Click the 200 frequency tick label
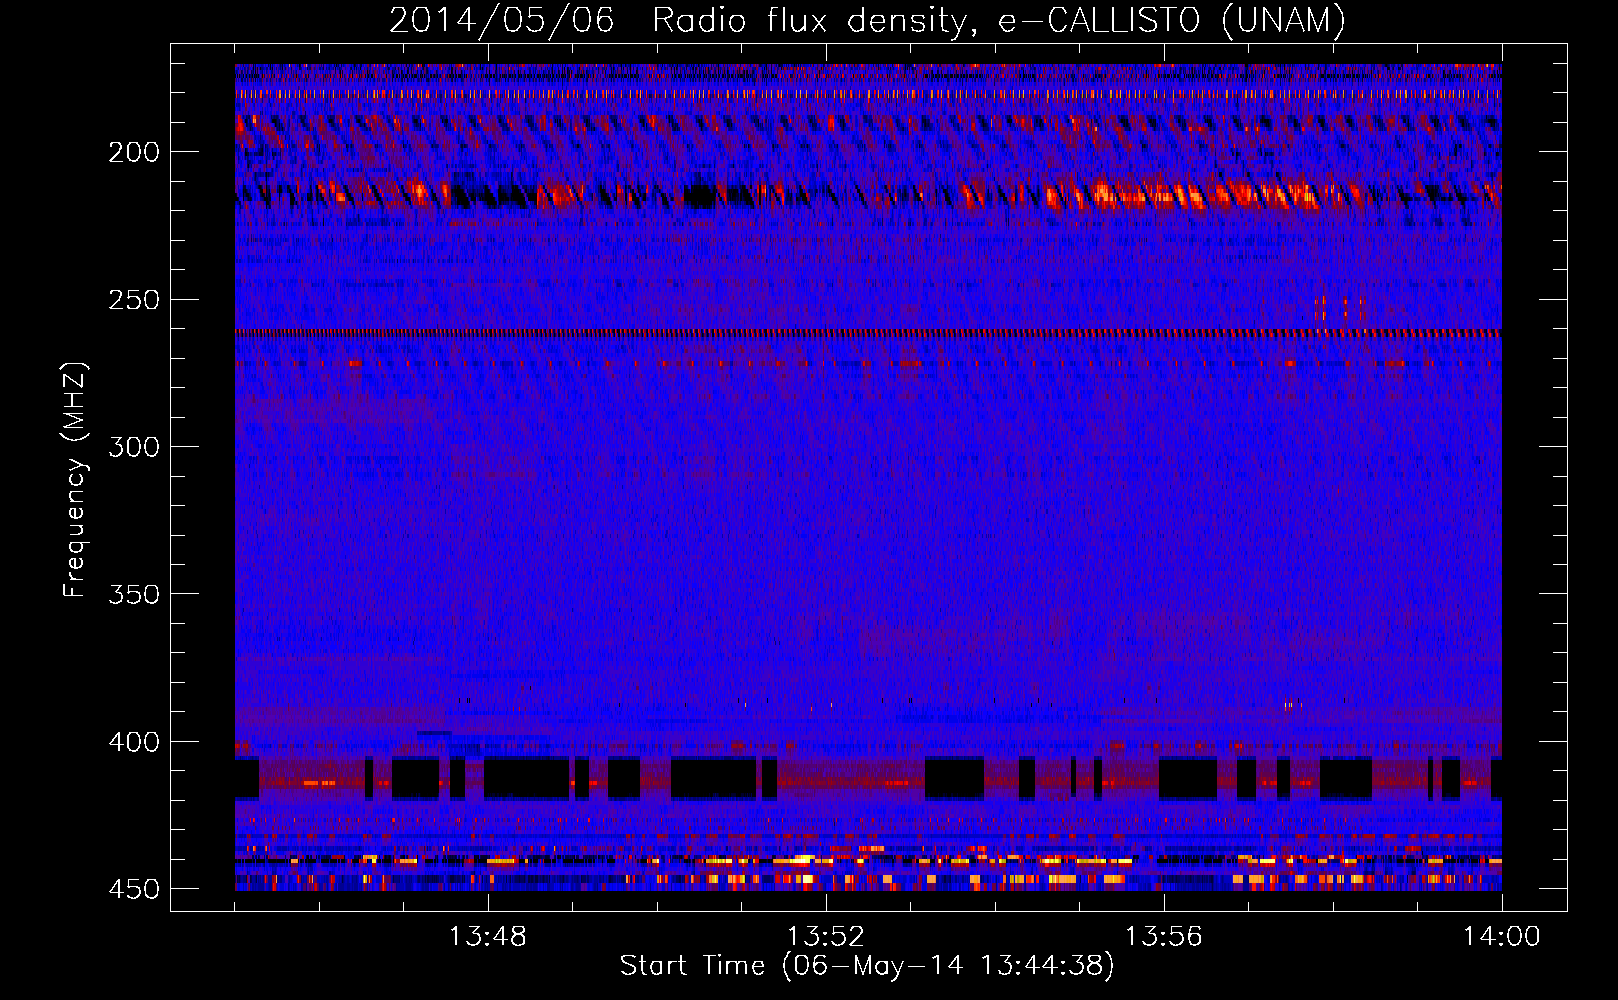Viewport: 1618px width, 1000px height. pos(134,152)
